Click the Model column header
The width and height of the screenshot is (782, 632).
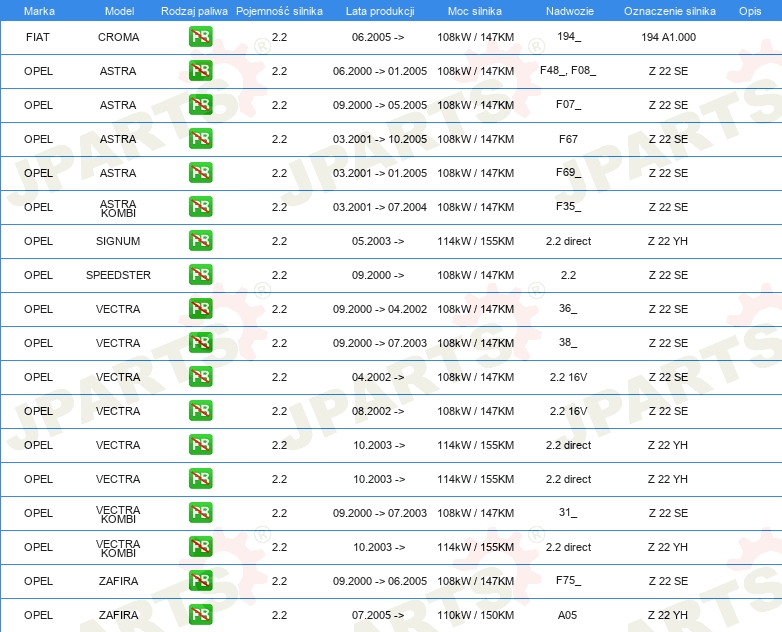point(119,11)
